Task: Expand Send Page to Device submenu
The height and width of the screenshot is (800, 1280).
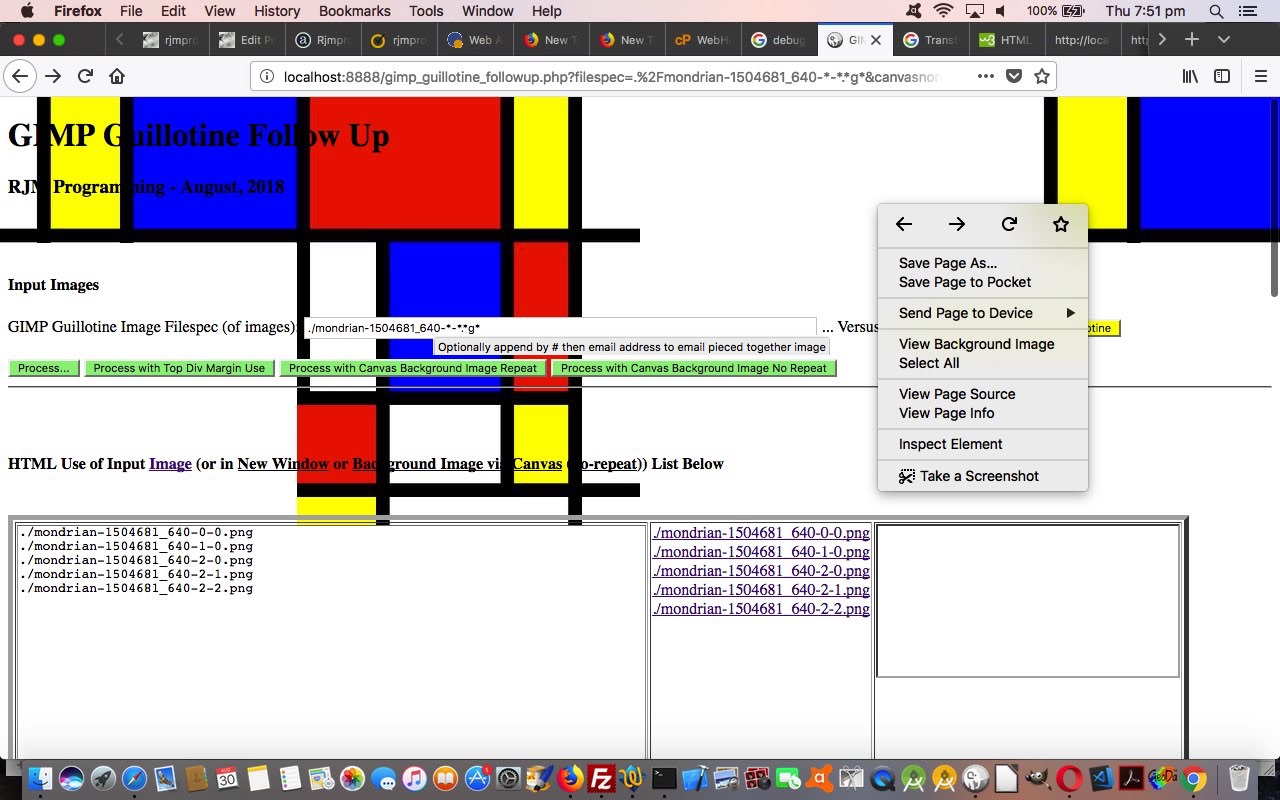Action: [x=982, y=313]
